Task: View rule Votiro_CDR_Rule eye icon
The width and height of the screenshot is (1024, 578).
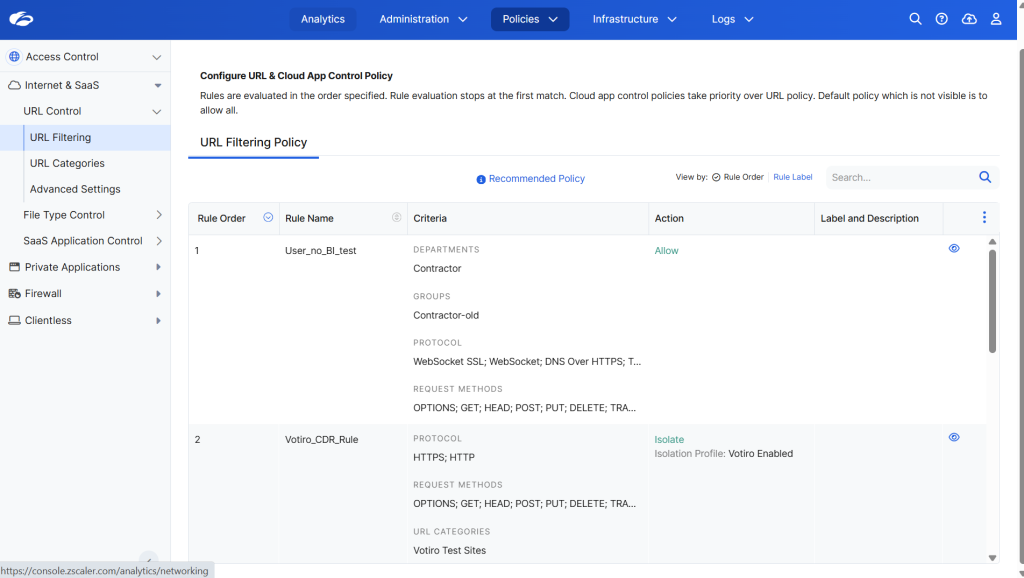Action: [x=954, y=437]
